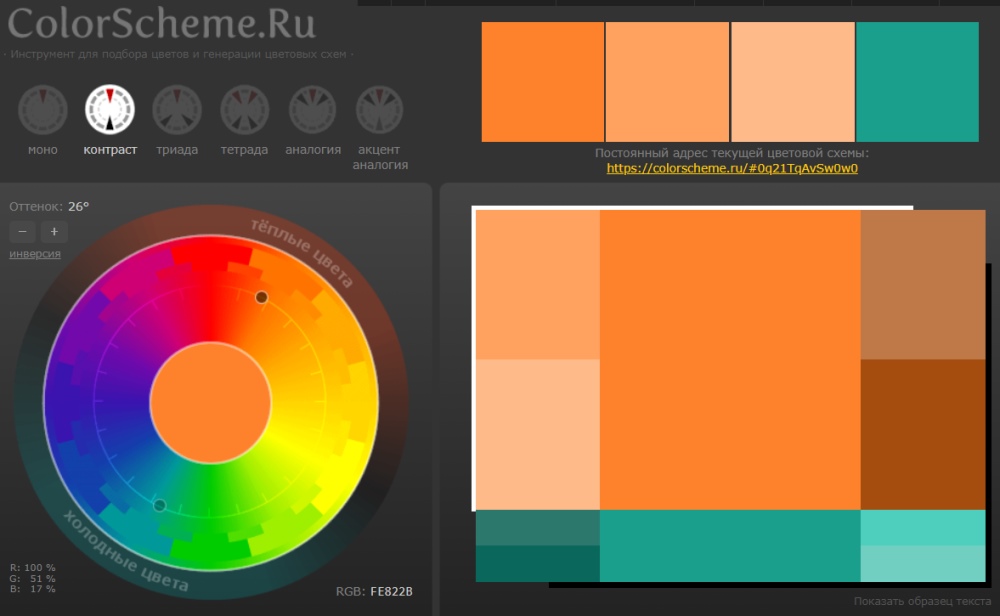The height and width of the screenshot is (616, 1000).
Task: Click the ColorScheme.Ru logo
Action: 162,23
